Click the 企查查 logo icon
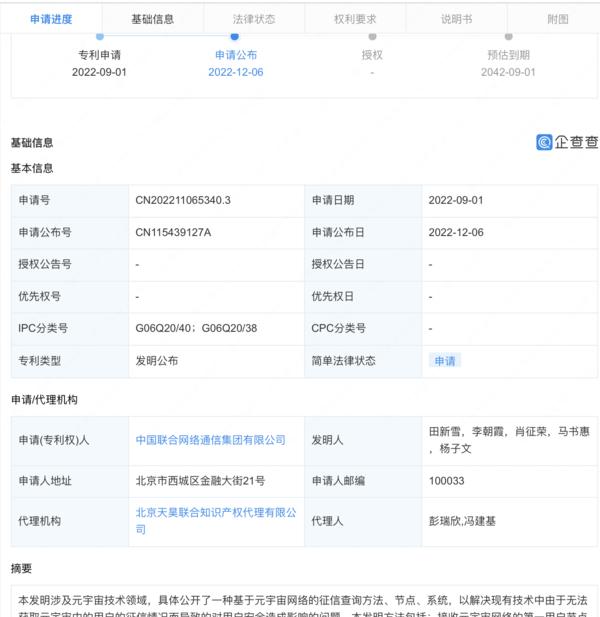The height and width of the screenshot is (617, 600). (544, 142)
